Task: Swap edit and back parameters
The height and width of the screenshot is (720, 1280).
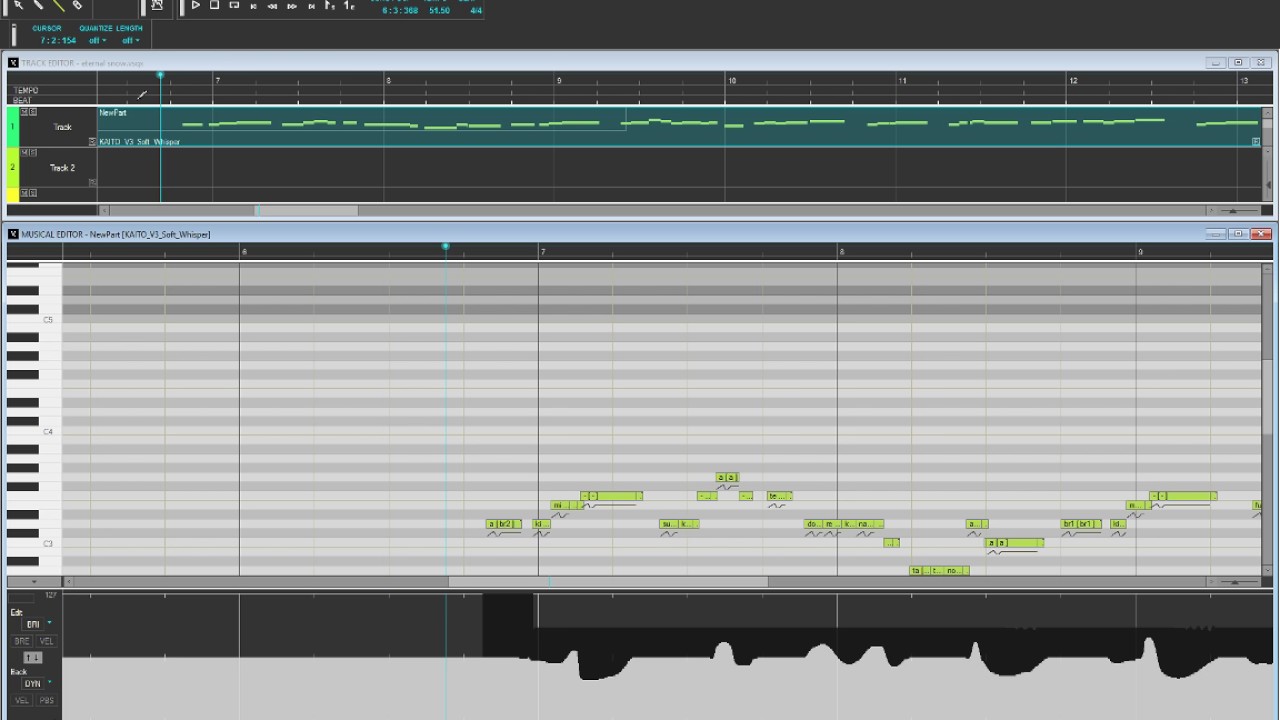Action: (x=32, y=658)
